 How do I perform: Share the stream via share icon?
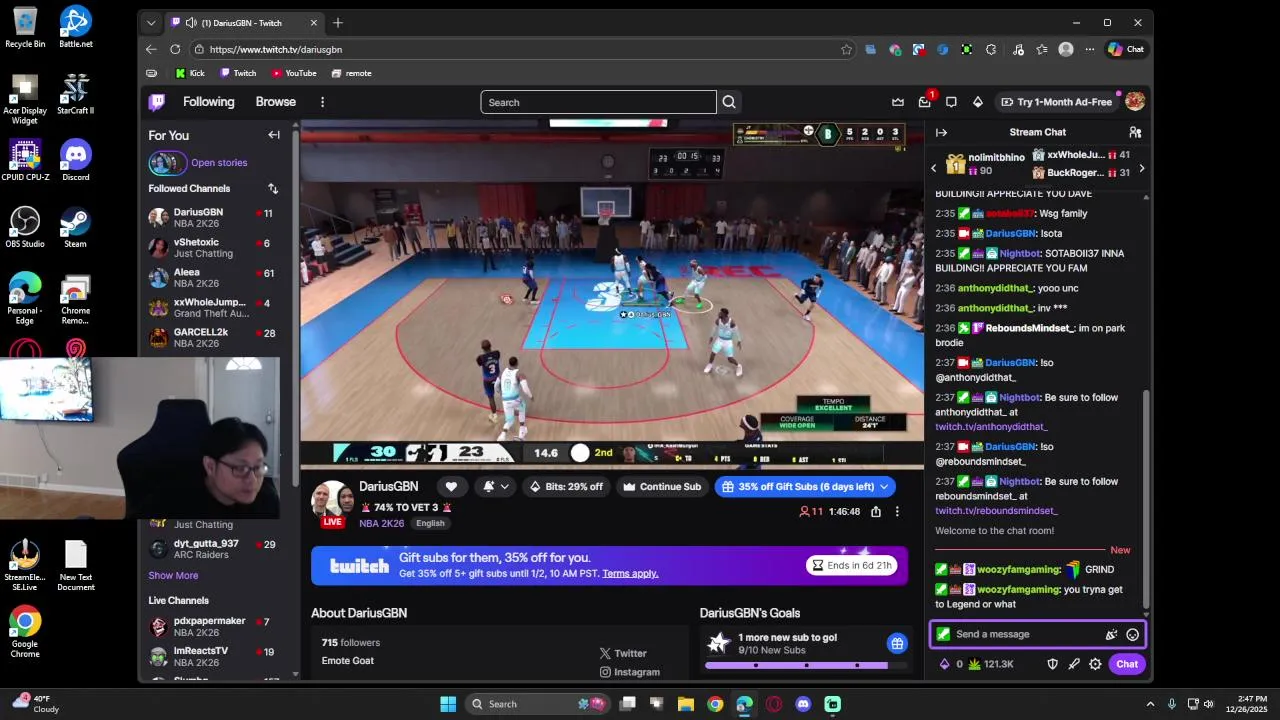tap(876, 511)
